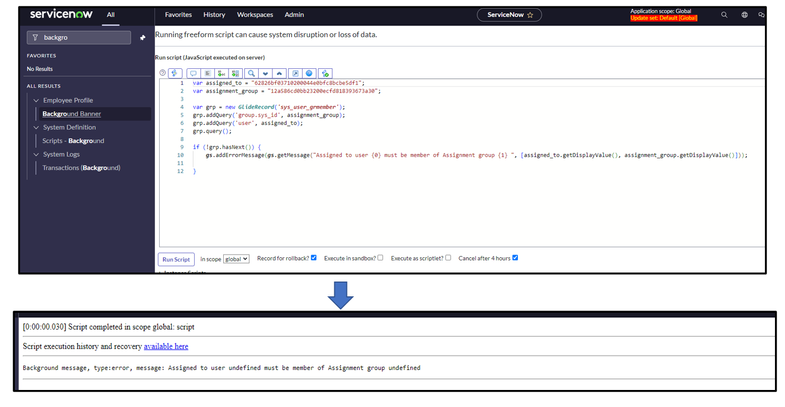Click the Run Script button
Image resolution: width=785 pixels, height=407 pixels.
coord(176,259)
